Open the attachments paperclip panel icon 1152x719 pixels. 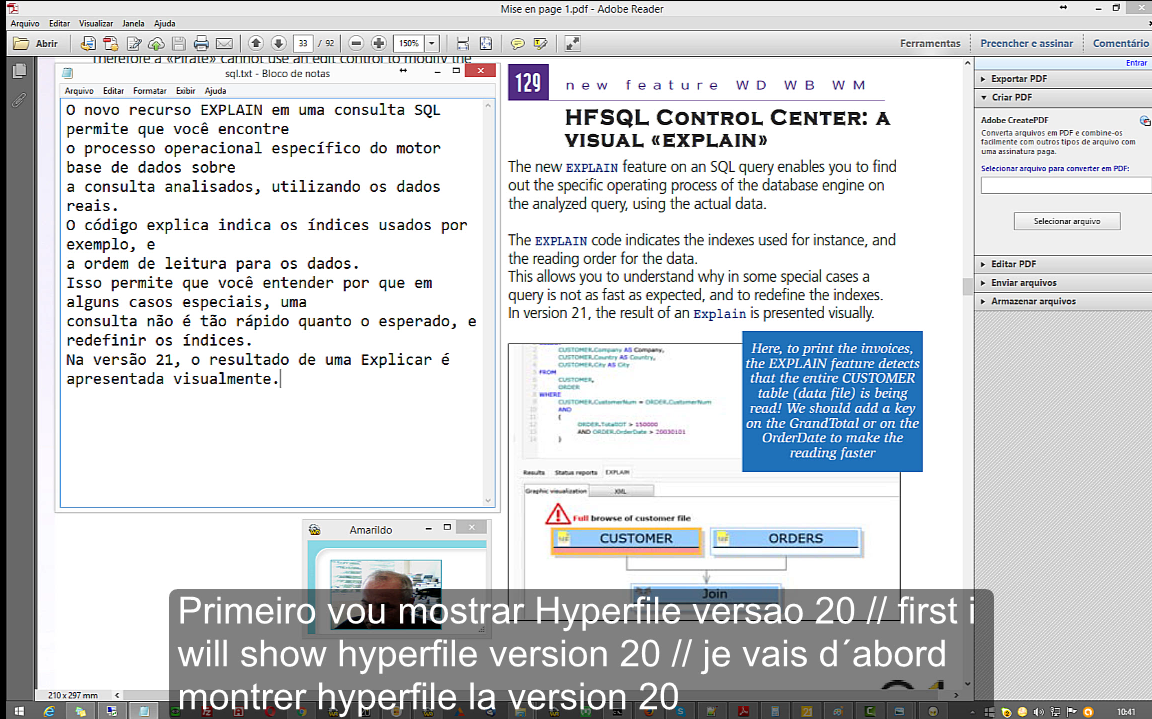tap(19, 100)
